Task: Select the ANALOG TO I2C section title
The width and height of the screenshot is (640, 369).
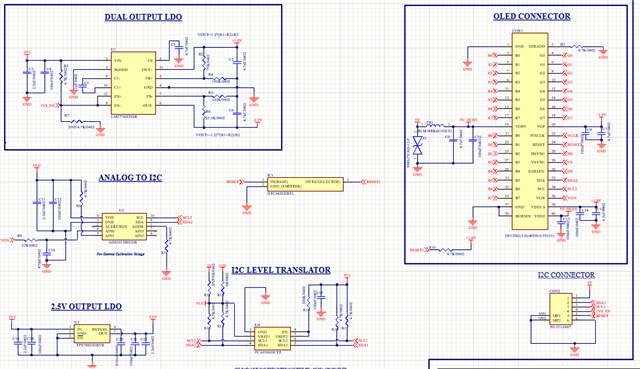Action: click(130, 178)
